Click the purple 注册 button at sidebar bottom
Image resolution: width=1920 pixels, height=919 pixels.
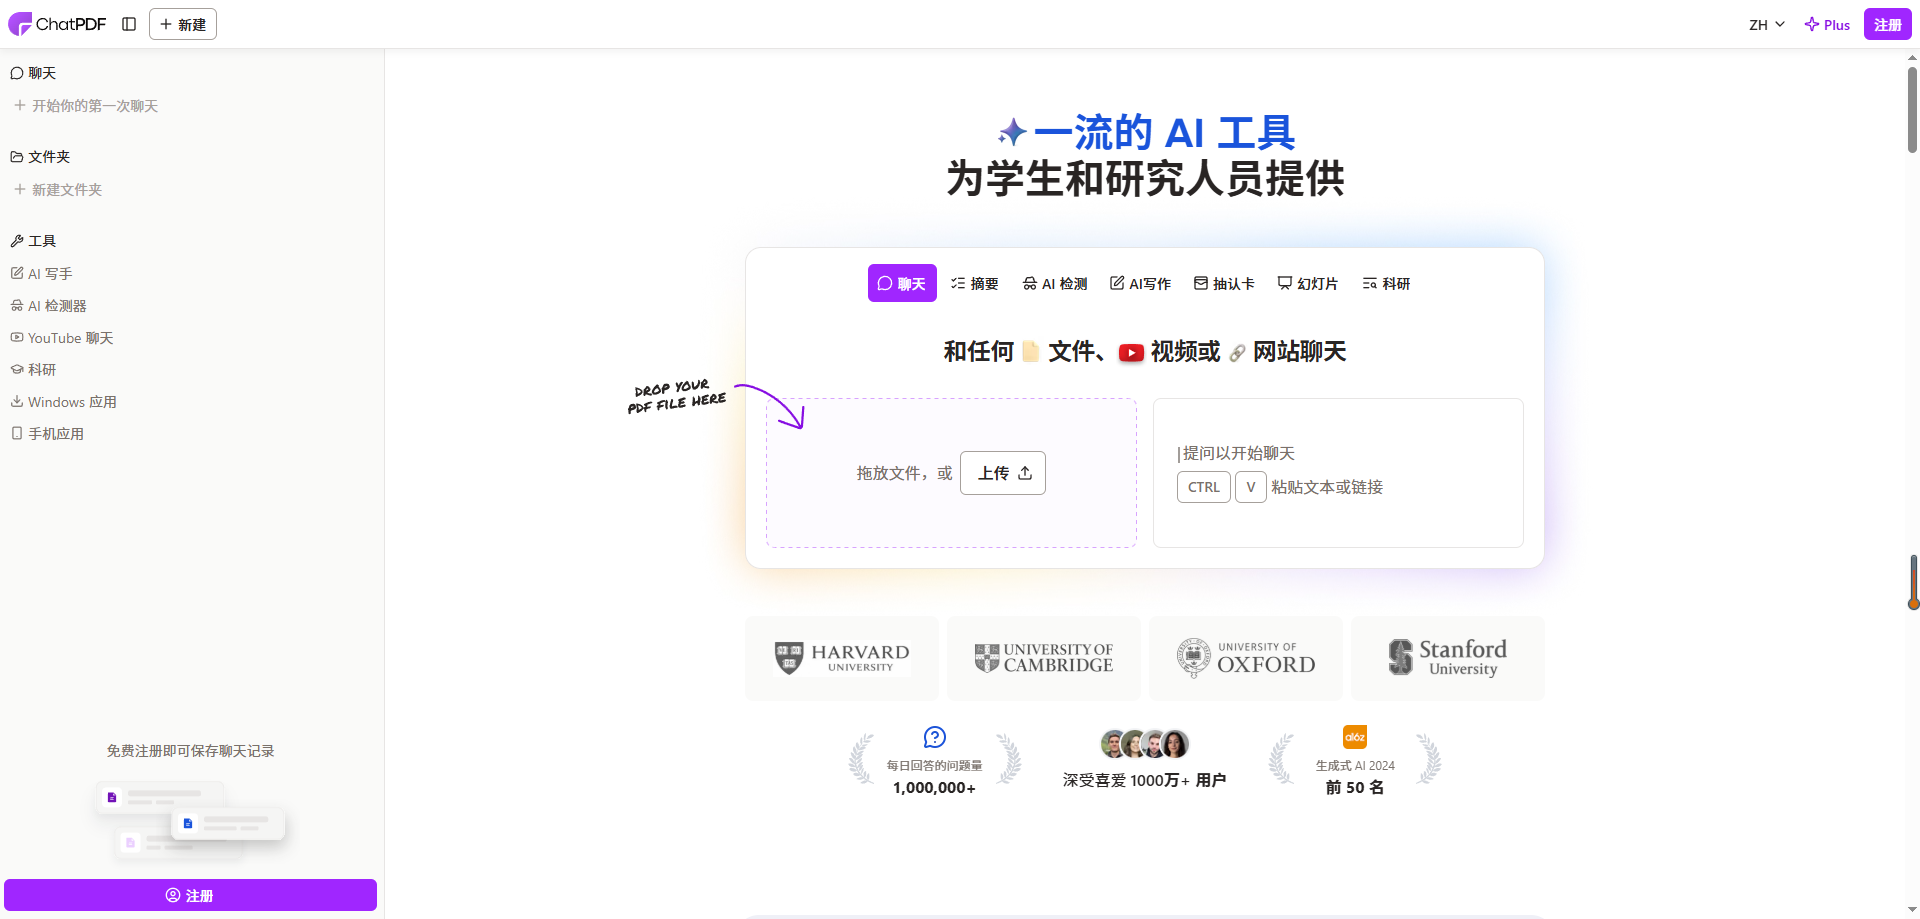tap(190, 895)
